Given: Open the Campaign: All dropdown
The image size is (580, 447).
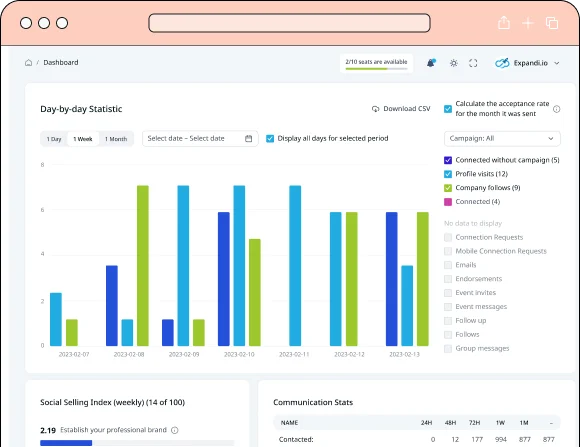Looking at the screenshot, I should coord(502,138).
